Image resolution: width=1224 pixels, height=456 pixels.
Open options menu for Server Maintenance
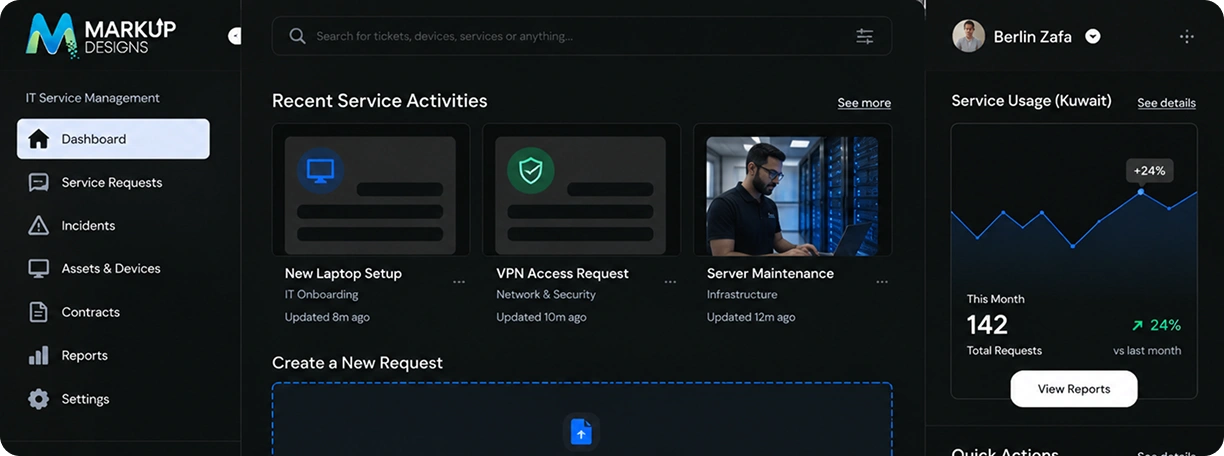[x=882, y=282]
